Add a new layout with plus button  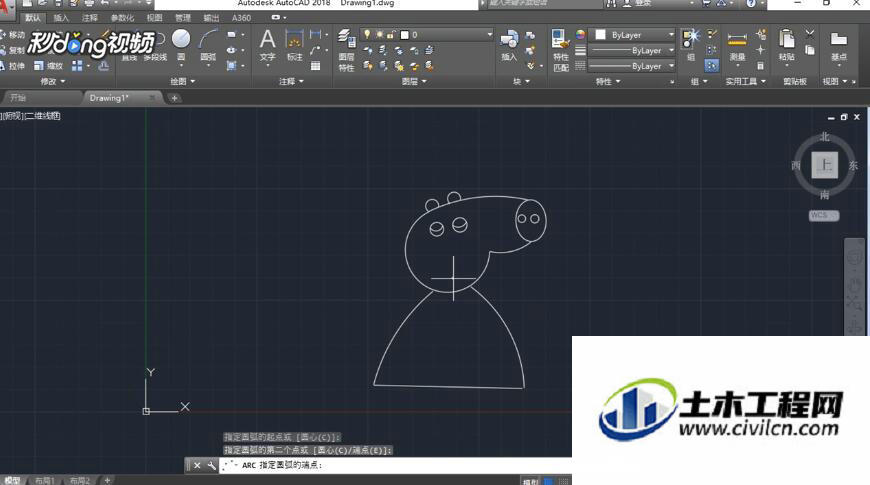[x=107, y=481]
